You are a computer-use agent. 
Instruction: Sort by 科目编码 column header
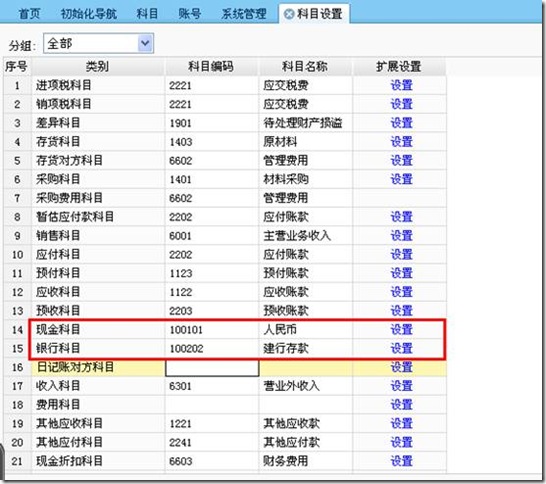click(211, 66)
